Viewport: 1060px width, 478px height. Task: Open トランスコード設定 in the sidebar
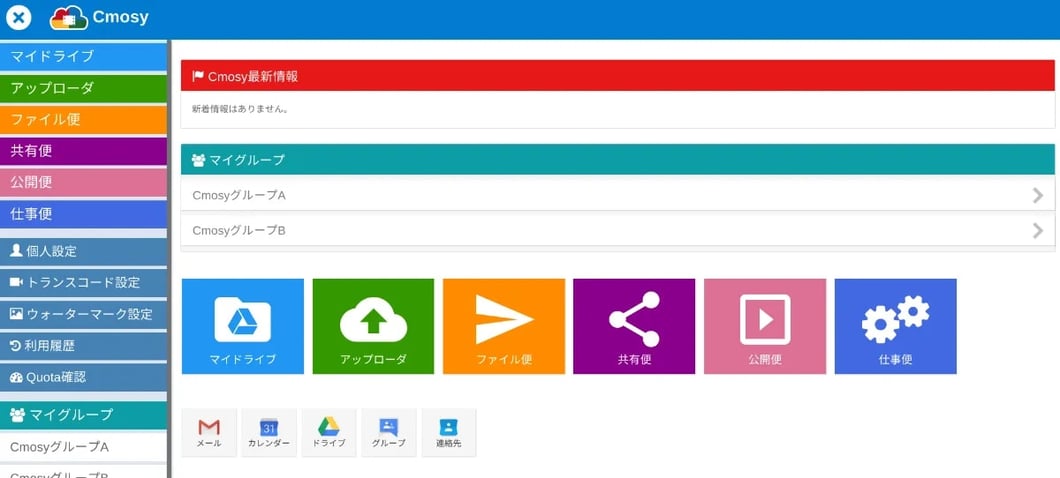(83, 283)
